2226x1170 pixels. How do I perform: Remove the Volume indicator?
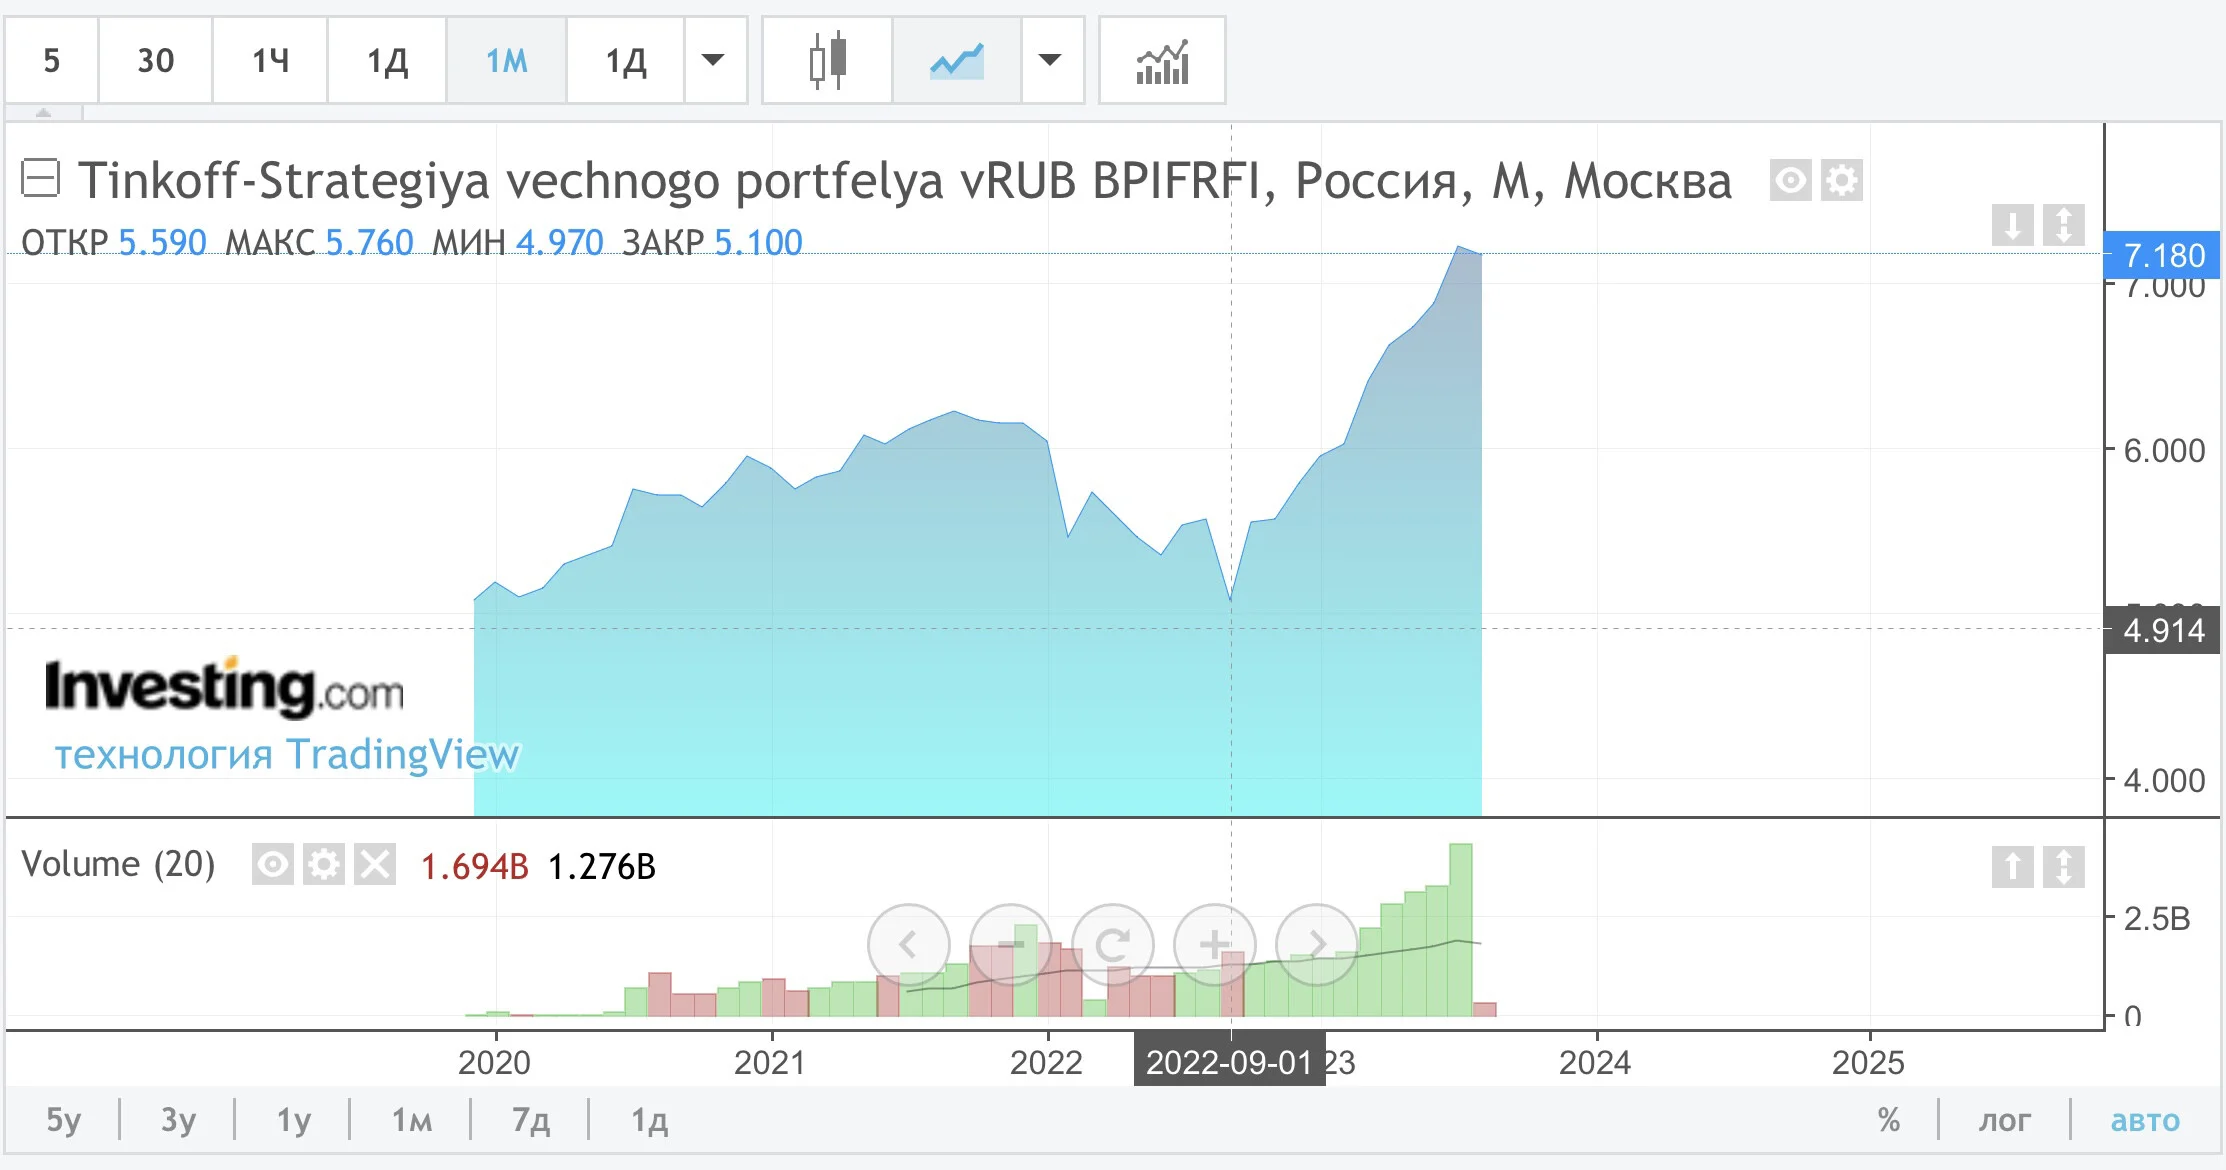[376, 864]
